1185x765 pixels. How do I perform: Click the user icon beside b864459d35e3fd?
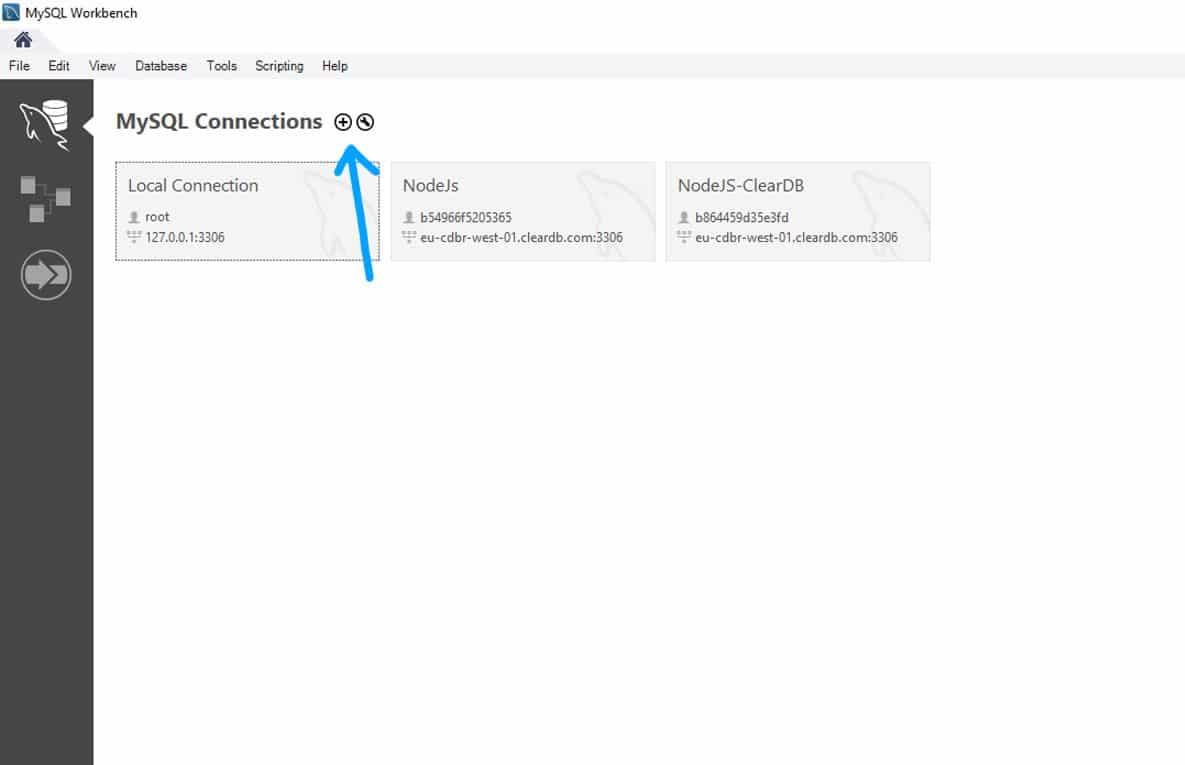pyautogui.click(x=684, y=217)
